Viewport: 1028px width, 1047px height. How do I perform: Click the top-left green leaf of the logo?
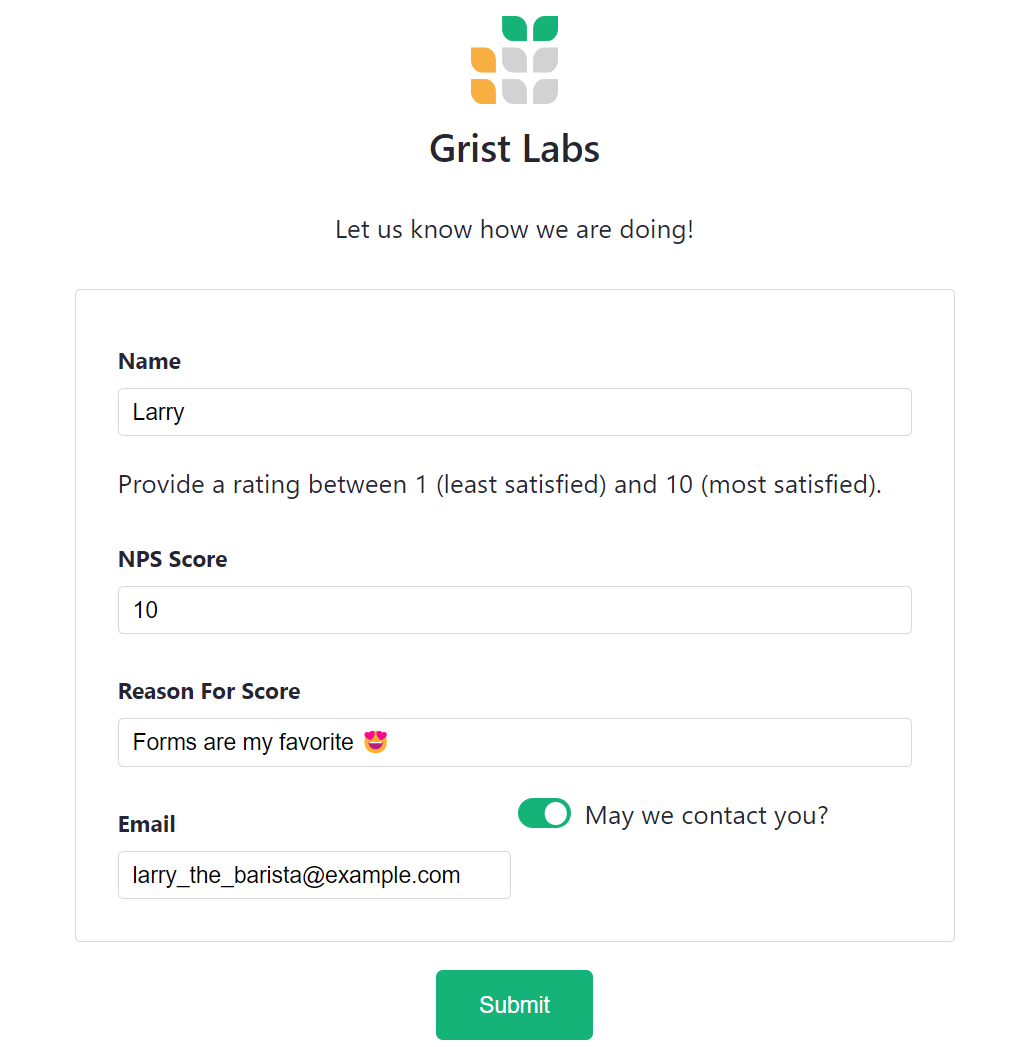515,28
